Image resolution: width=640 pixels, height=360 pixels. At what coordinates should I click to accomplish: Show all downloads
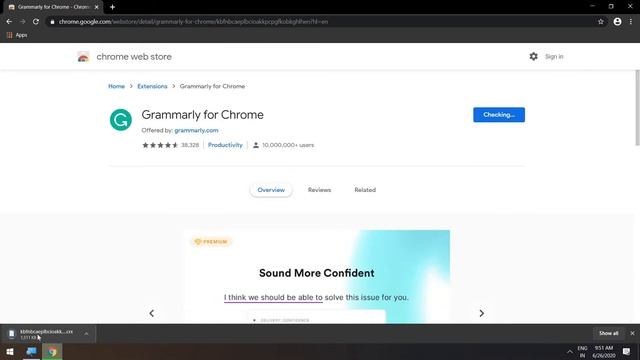coord(609,333)
